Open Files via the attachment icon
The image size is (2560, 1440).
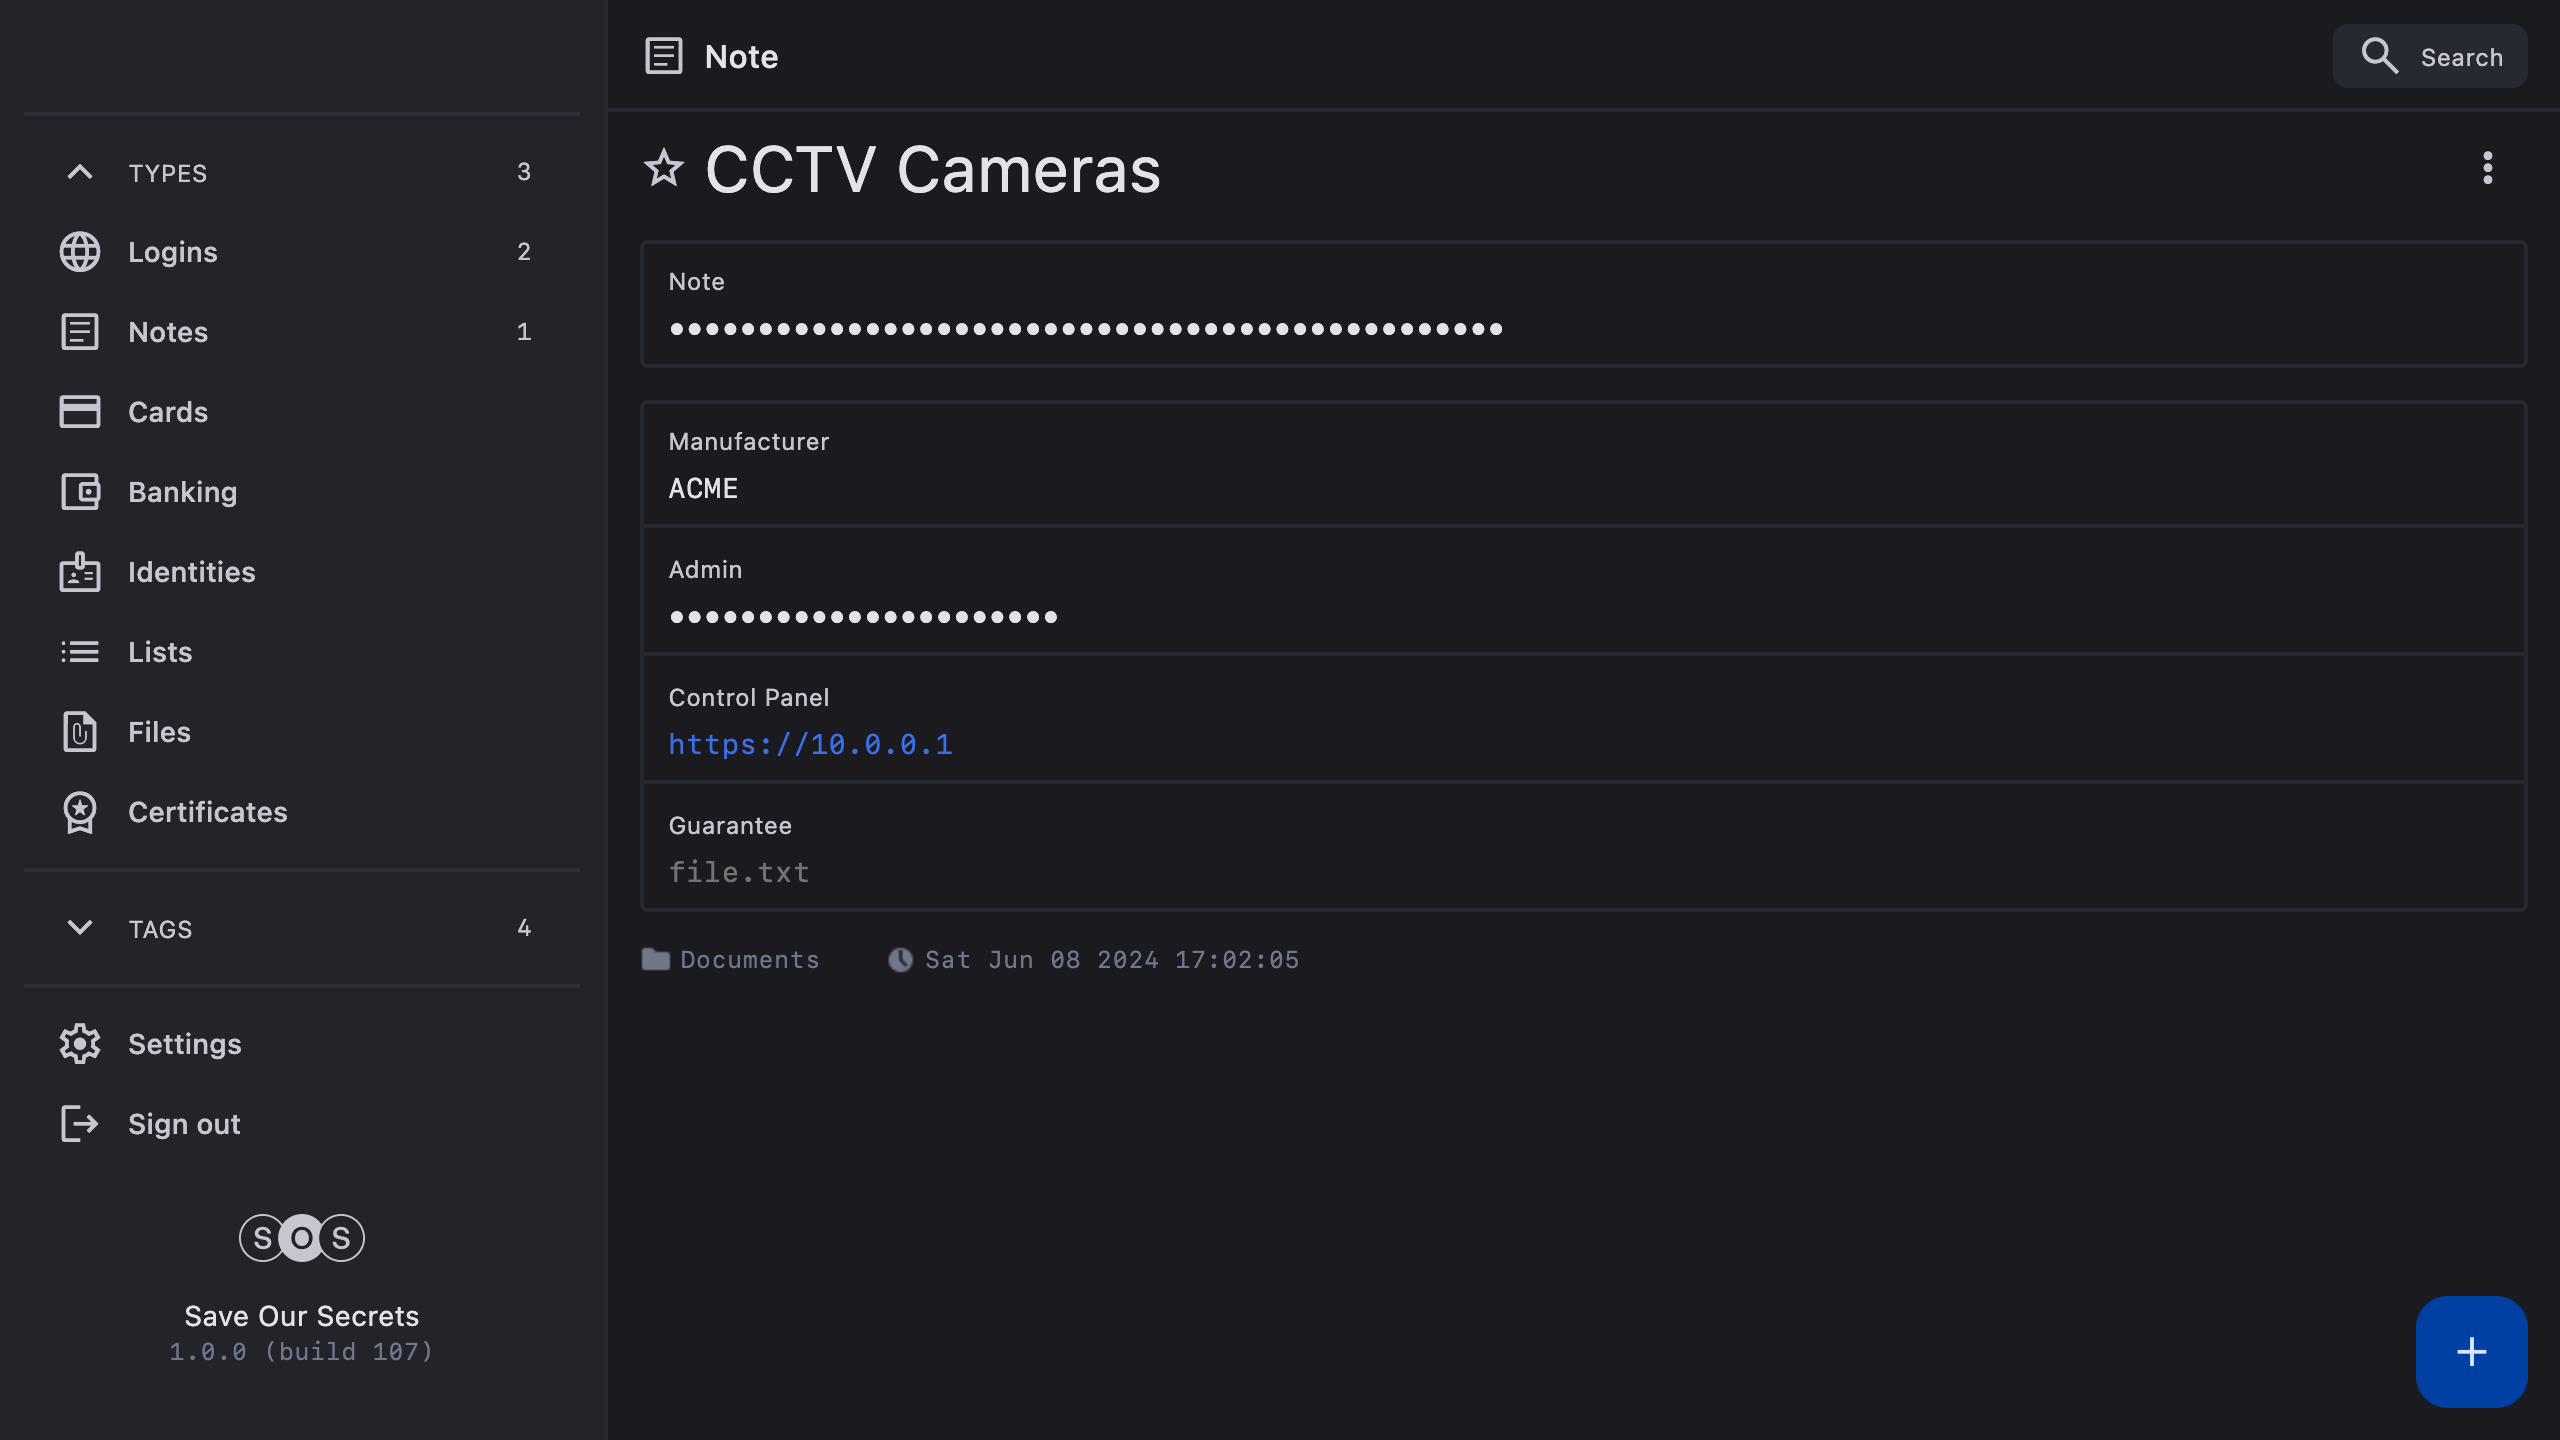80,732
